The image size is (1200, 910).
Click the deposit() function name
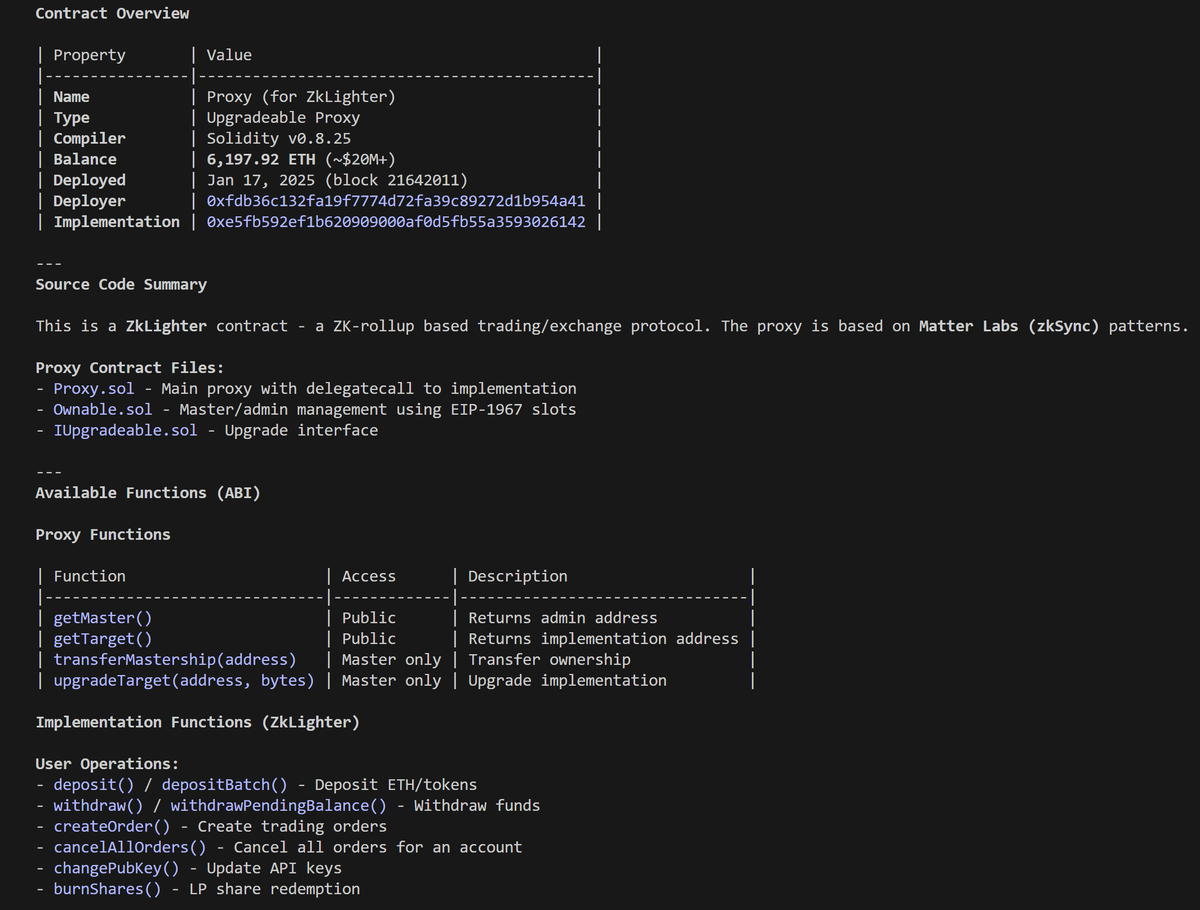pyautogui.click(x=94, y=785)
